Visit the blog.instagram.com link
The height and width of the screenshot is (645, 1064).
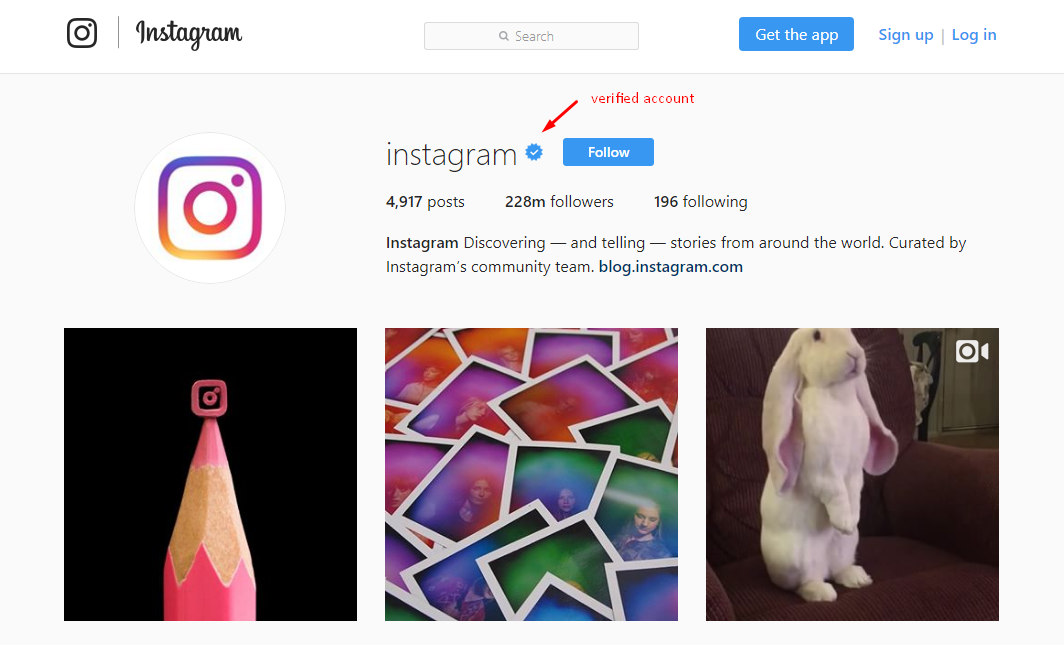click(x=670, y=267)
